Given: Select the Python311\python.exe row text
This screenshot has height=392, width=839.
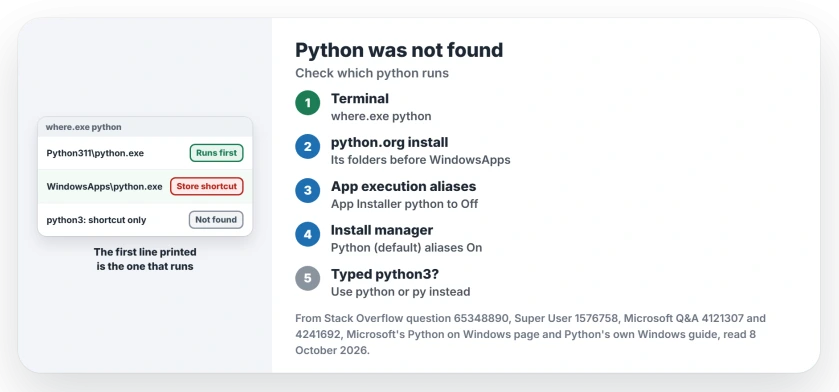Looking at the screenshot, I should pos(95,153).
